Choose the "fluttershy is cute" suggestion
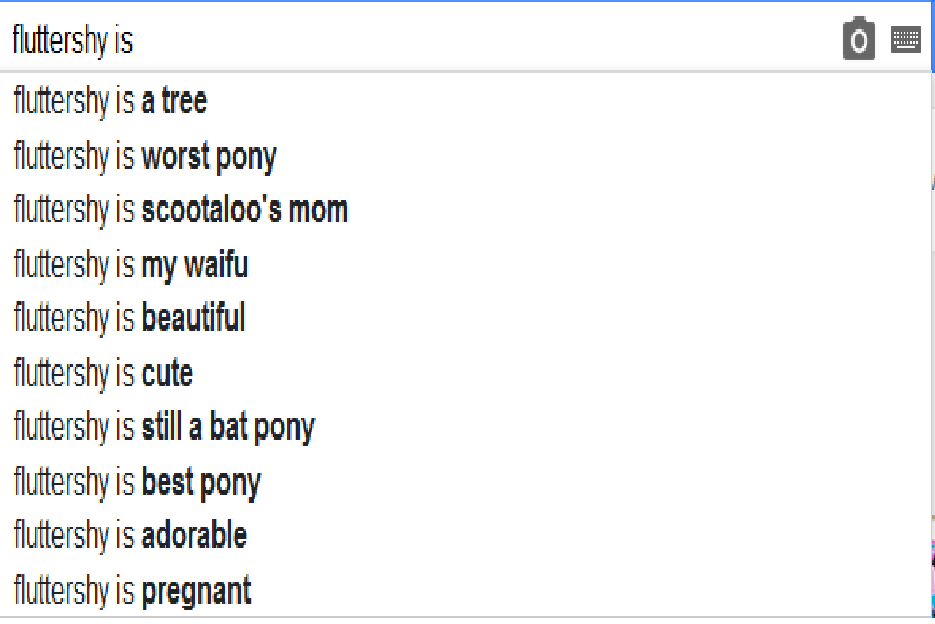The width and height of the screenshot is (935, 624). coord(103,373)
